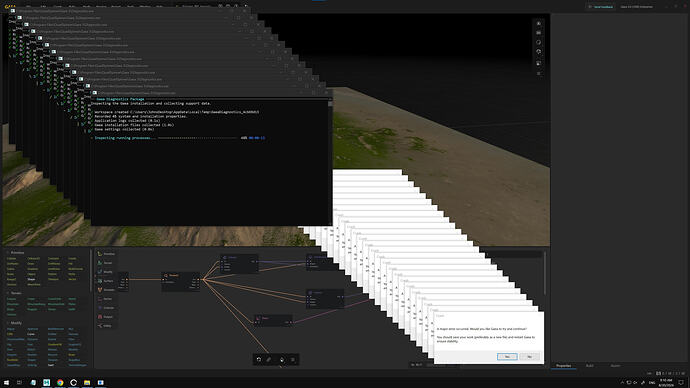Click the circular arrow icon in graph toolbar
The image size is (690, 388).
(259, 359)
